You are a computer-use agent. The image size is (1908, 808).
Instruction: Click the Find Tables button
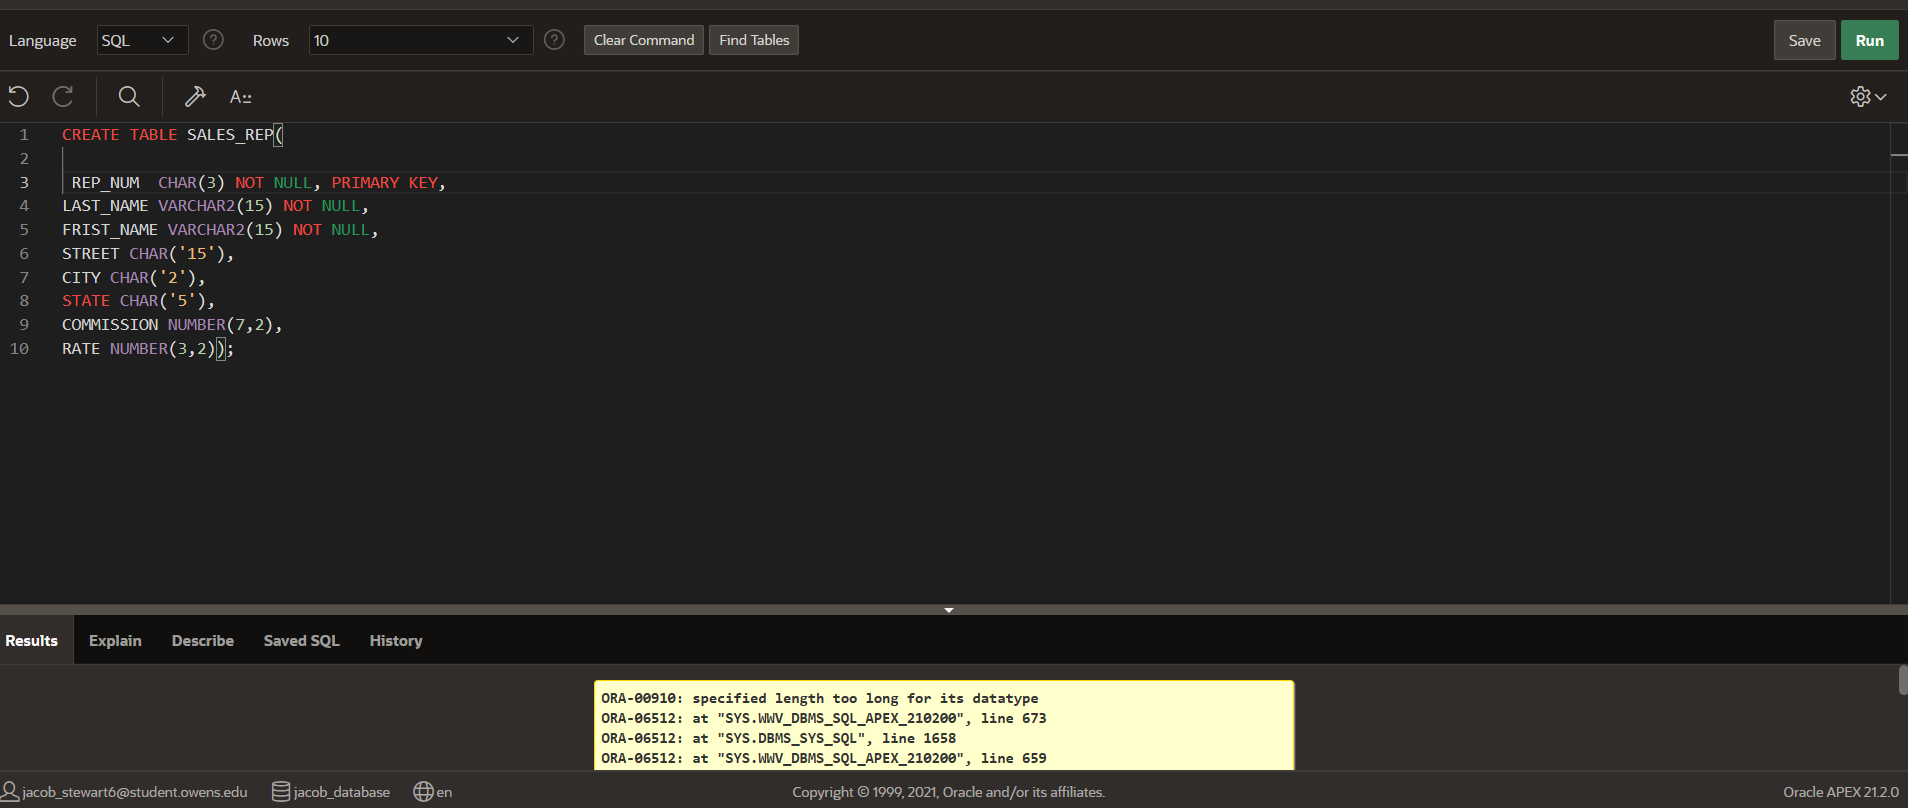754,40
